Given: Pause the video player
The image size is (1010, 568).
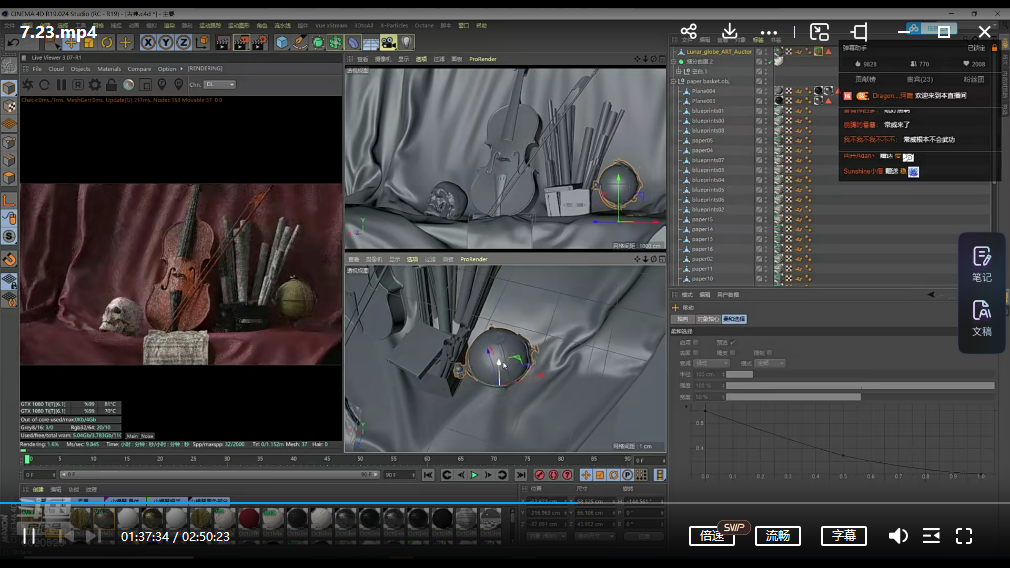Looking at the screenshot, I should tap(29, 536).
